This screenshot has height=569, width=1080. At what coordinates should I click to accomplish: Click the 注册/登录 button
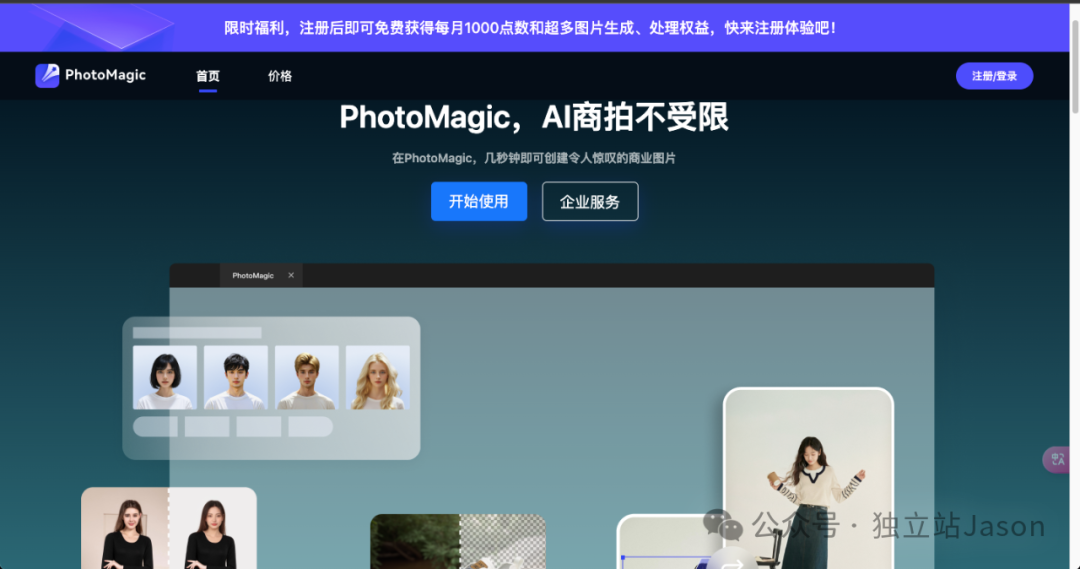[x=994, y=76]
